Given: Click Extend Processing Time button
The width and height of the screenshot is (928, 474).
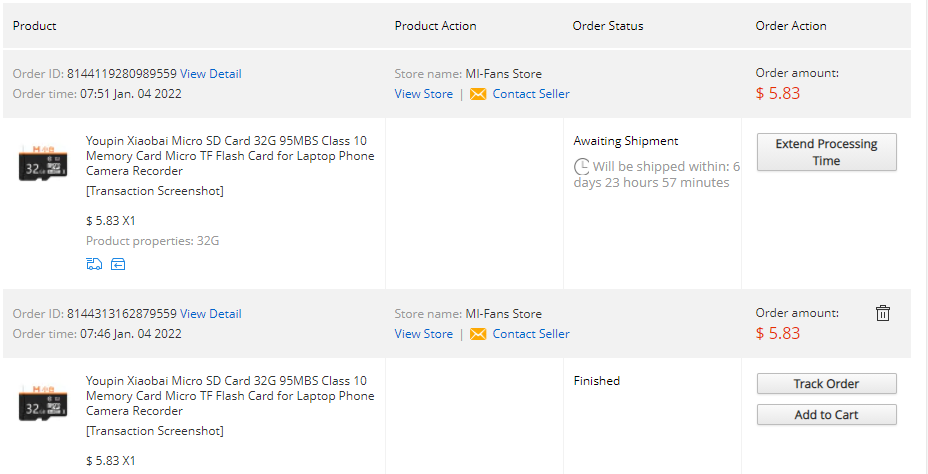Looking at the screenshot, I should tap(826, 152).
